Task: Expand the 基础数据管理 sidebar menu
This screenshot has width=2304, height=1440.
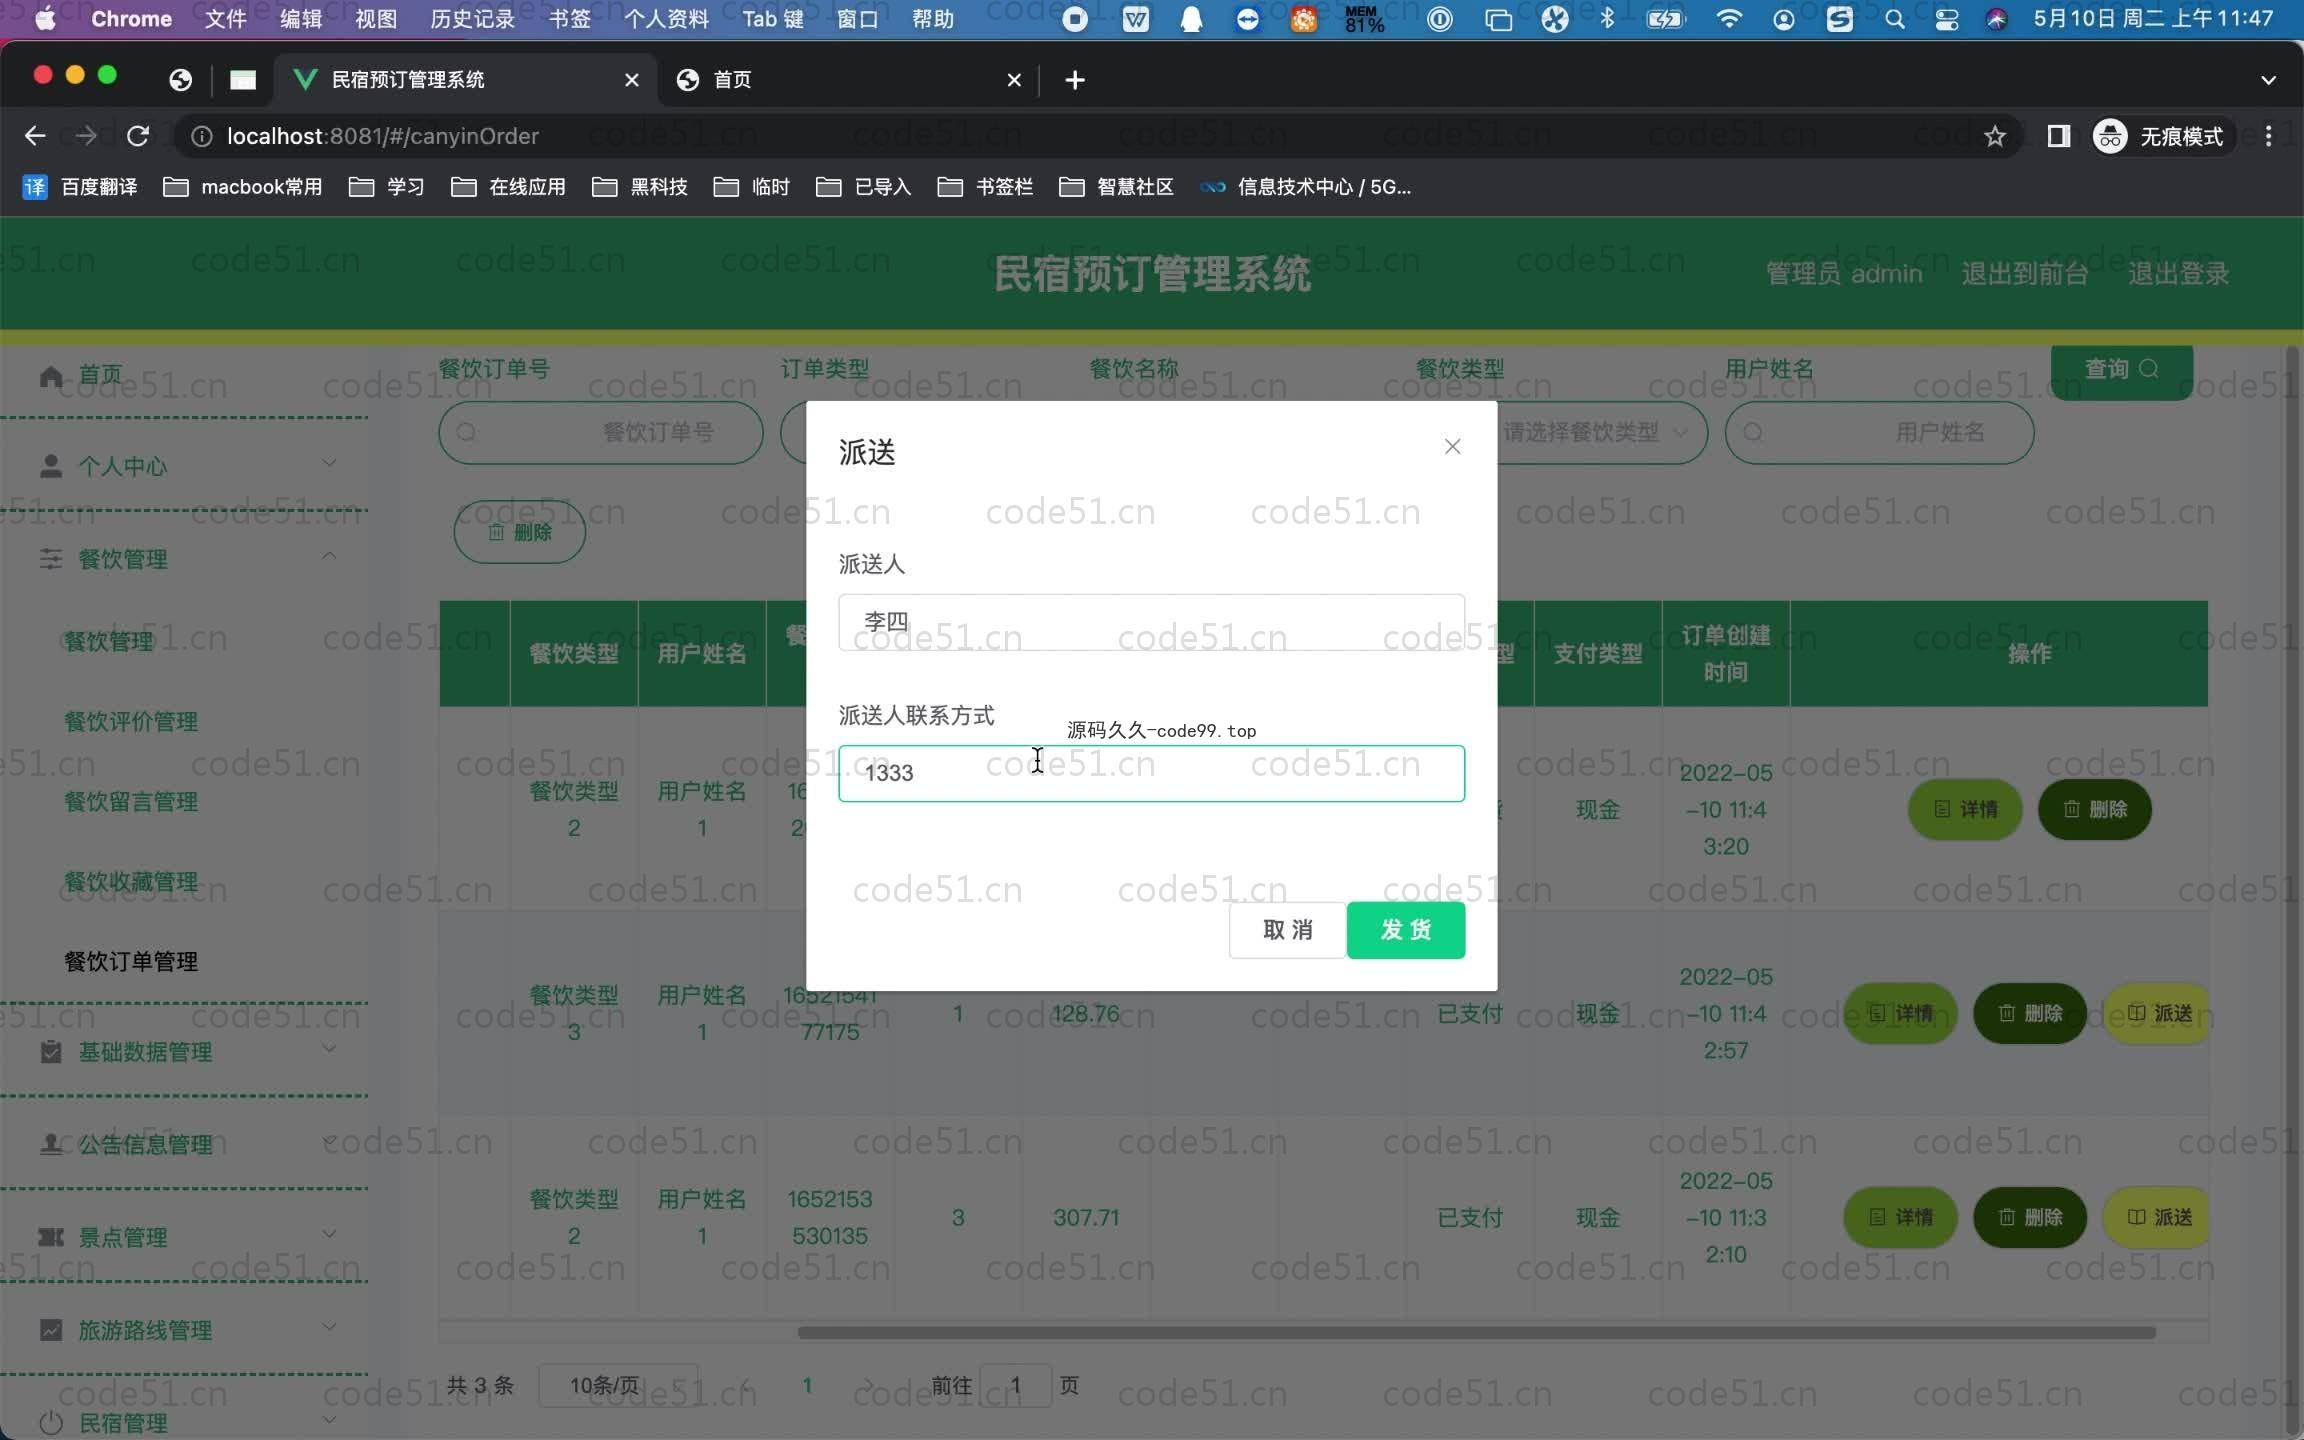Action: click(x=184, y=1052)
